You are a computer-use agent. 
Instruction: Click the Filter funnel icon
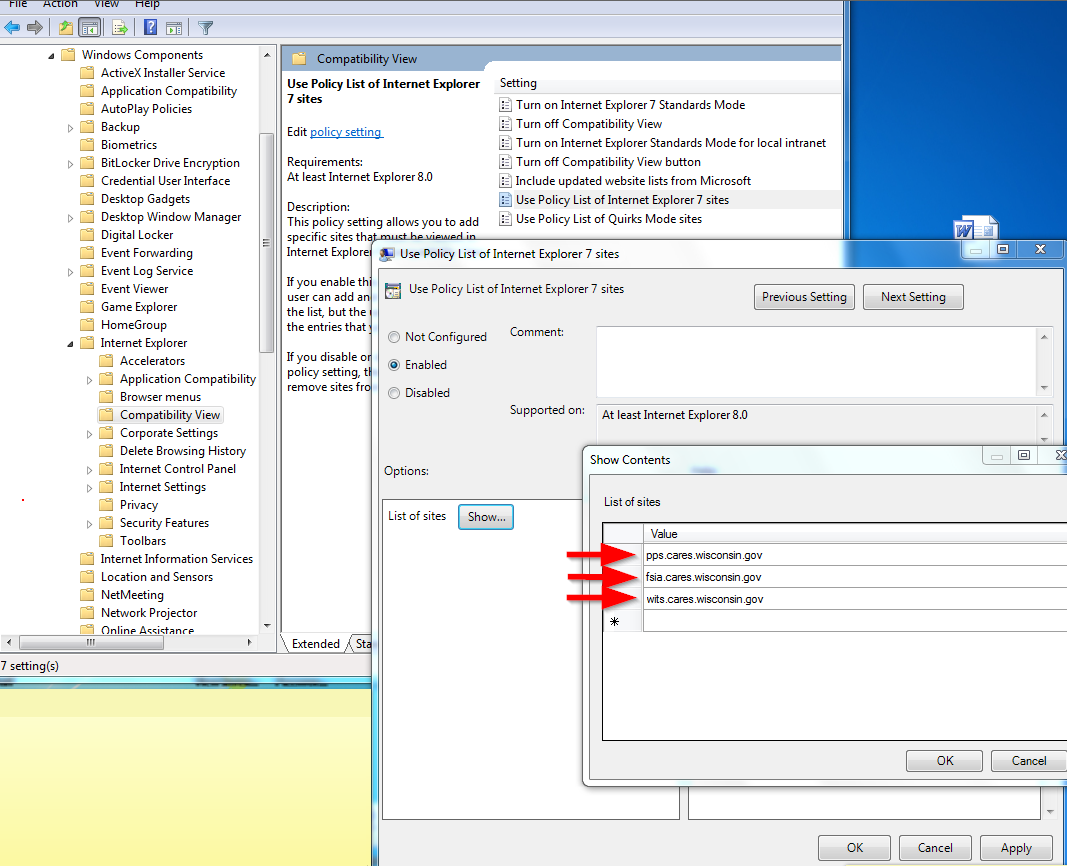pyautogui.click(x=206, y=28)
